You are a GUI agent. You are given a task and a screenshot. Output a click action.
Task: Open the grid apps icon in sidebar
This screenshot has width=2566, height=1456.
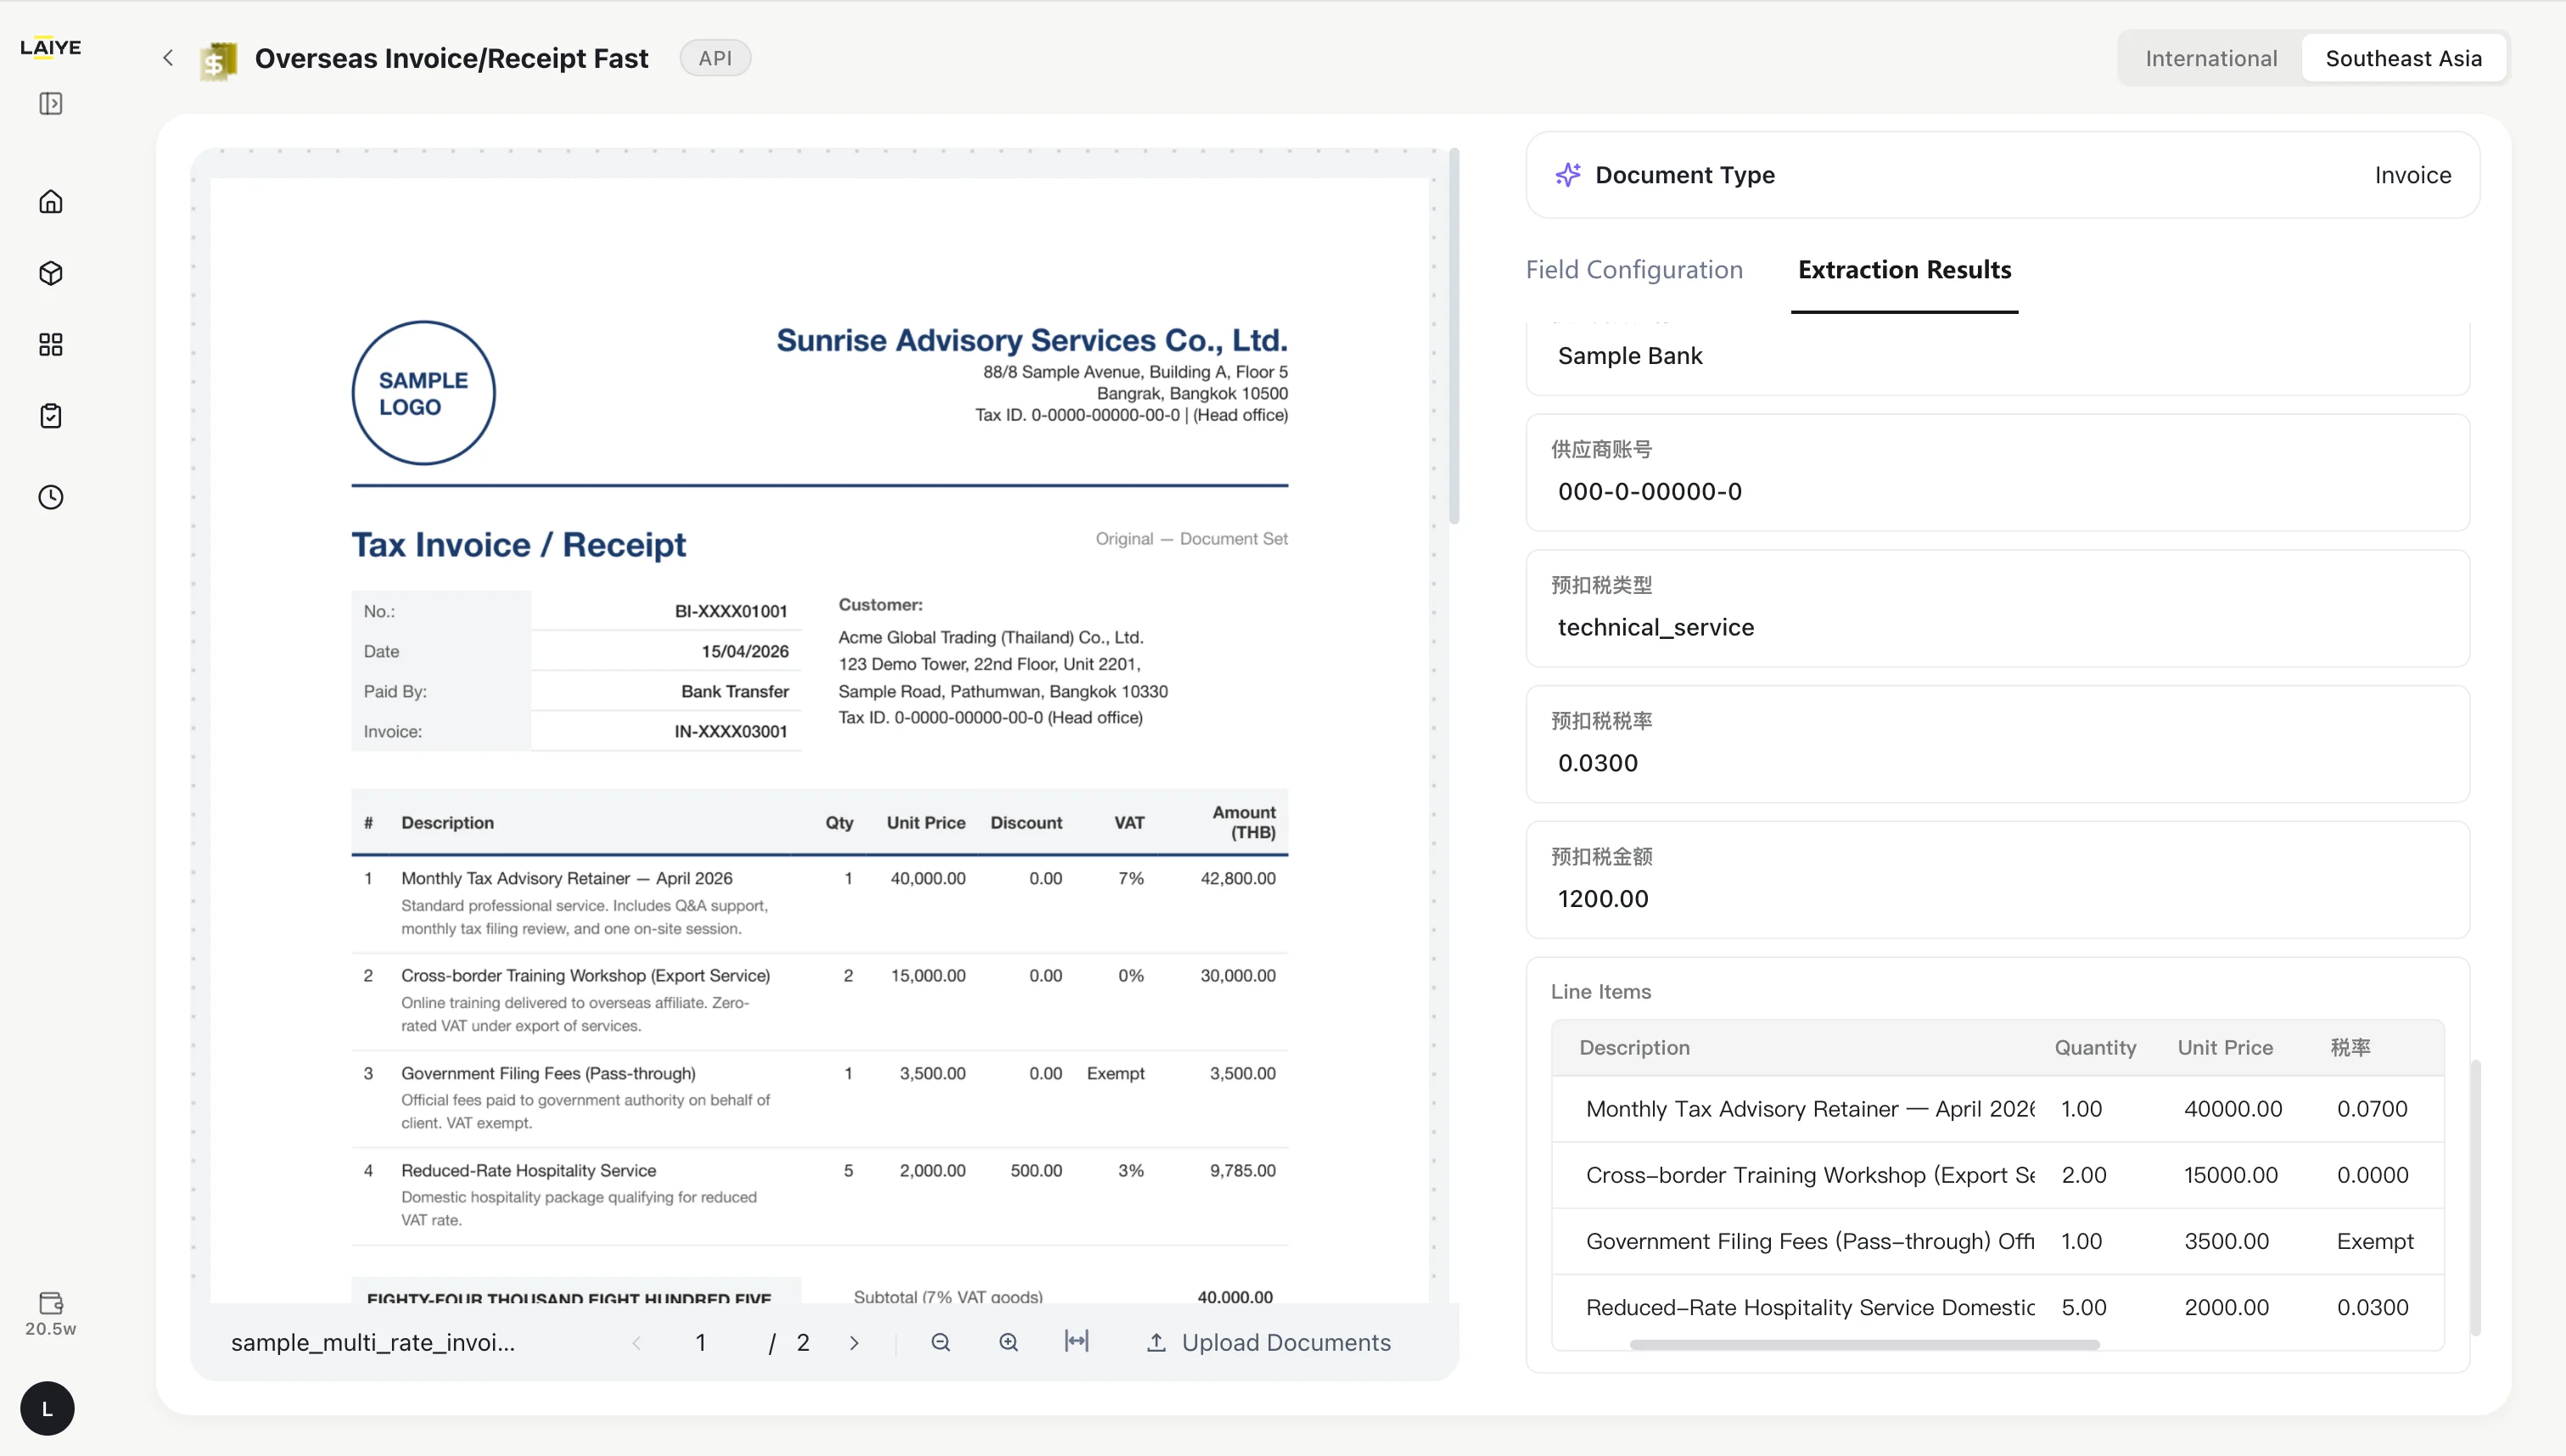pos(51,345)
